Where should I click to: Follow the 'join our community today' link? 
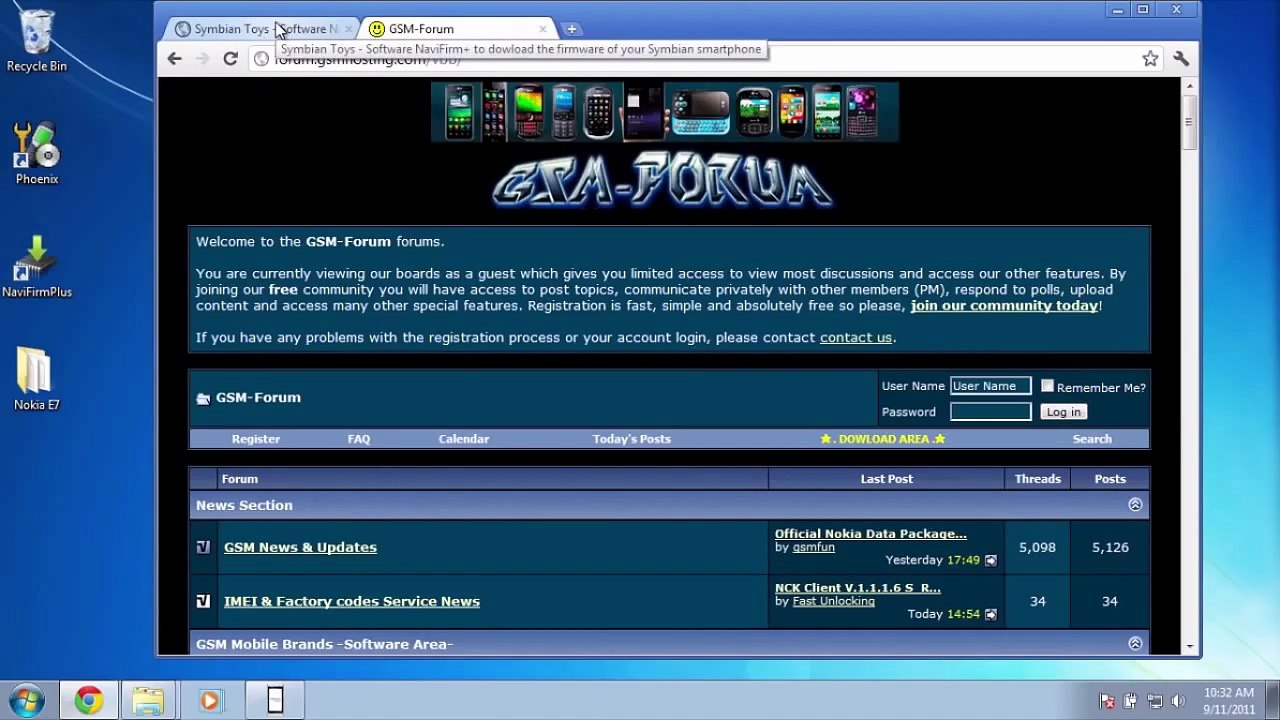point(1004,306)
